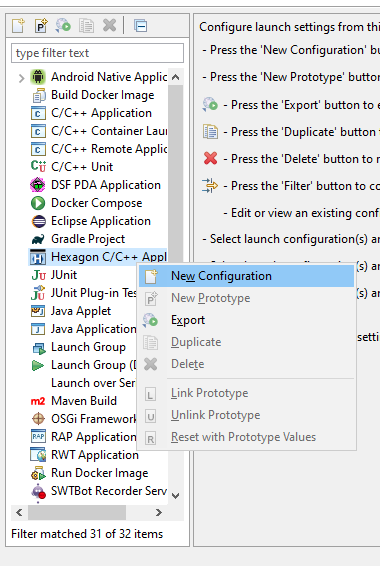The width and height of the screenshot is (380, 566).
Task: Click the Export launch configuration toolbar icon
Action: click(63, 26)
